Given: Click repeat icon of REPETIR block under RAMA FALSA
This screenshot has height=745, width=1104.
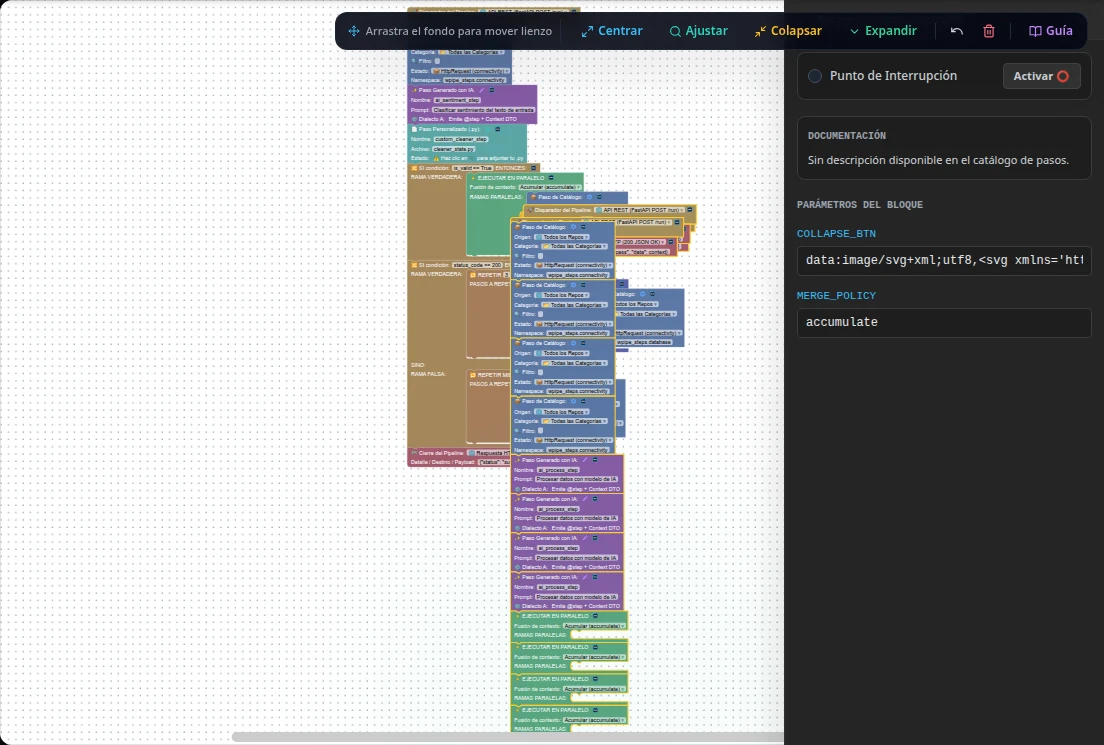Looking at the screenshot, I should 472,375.
